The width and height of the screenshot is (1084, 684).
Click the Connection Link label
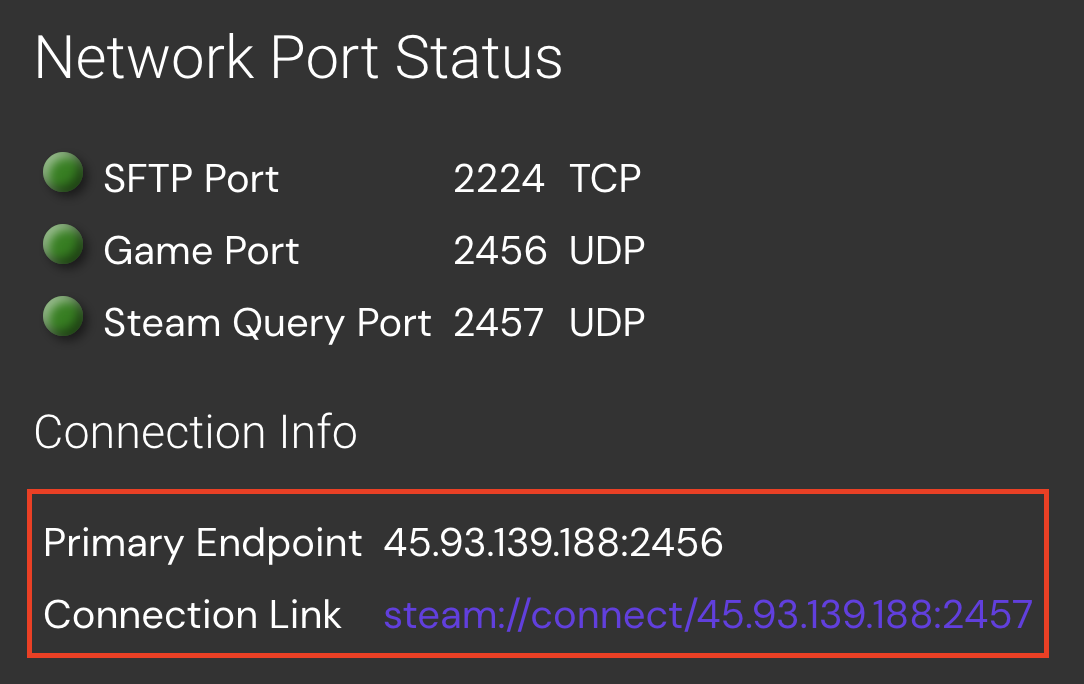click(192, 615)
